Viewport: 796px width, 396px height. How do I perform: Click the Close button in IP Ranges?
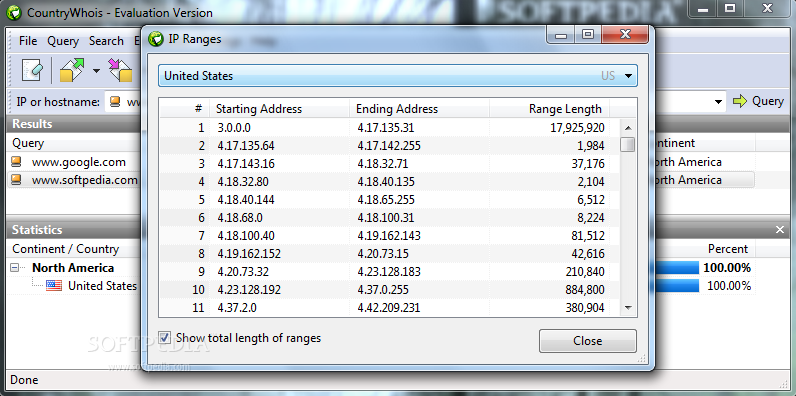(x=587, y=341)
